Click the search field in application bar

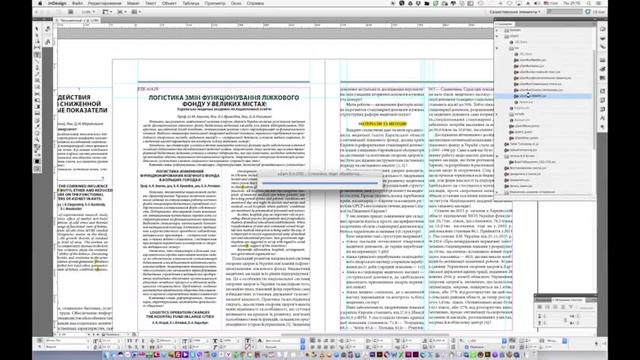[564, 12]
